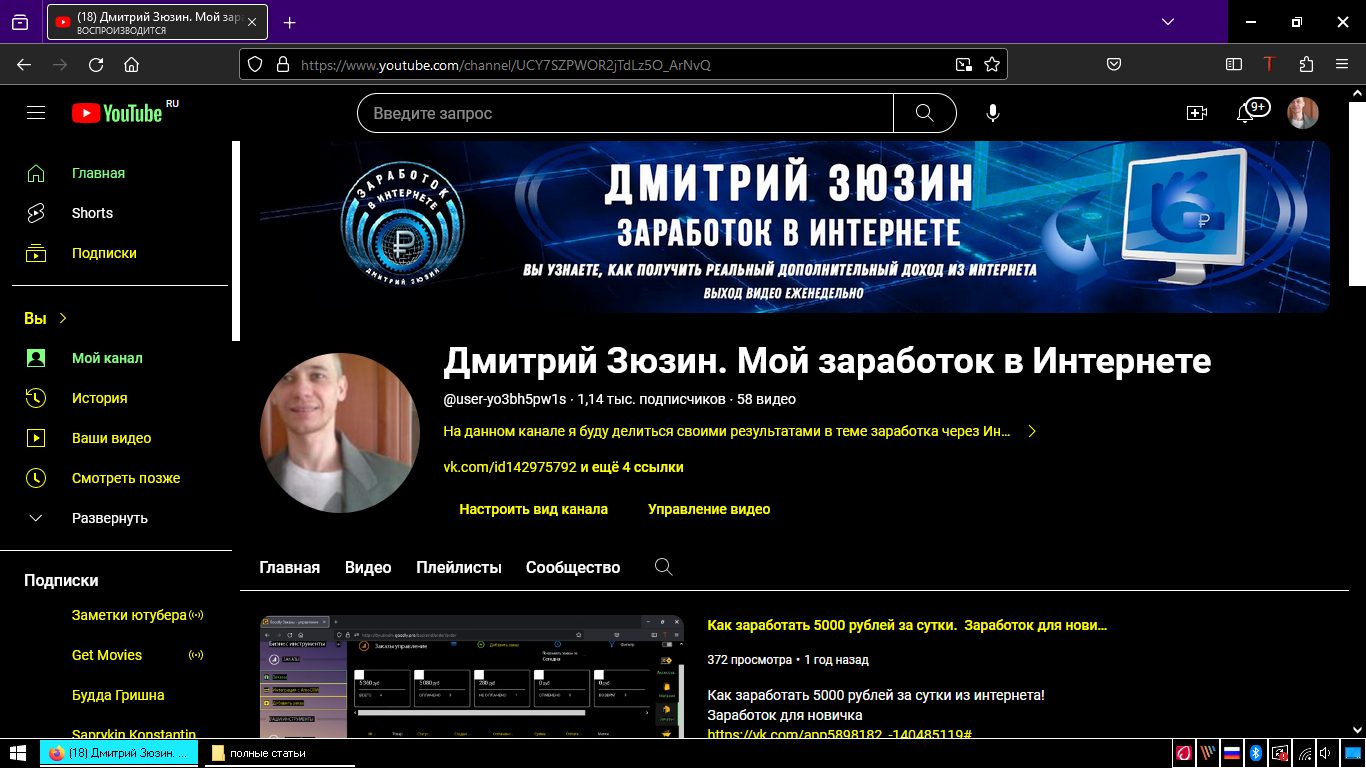Click the channel profile picture
Viewport: 1366px width, 768px height.
click(340, 432)
